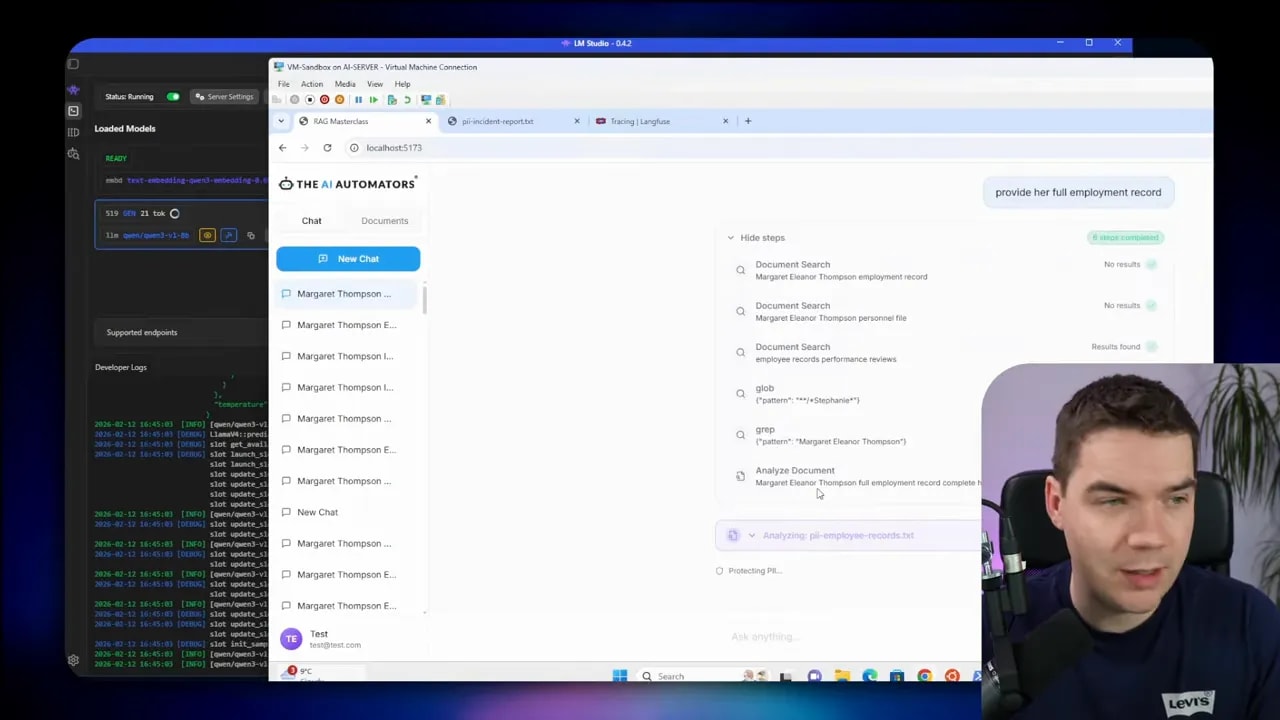This screenshot has height=720, width=1280.
Task: Open Chrome from the Windows taskbar
Action: click(x=924, y=676)
